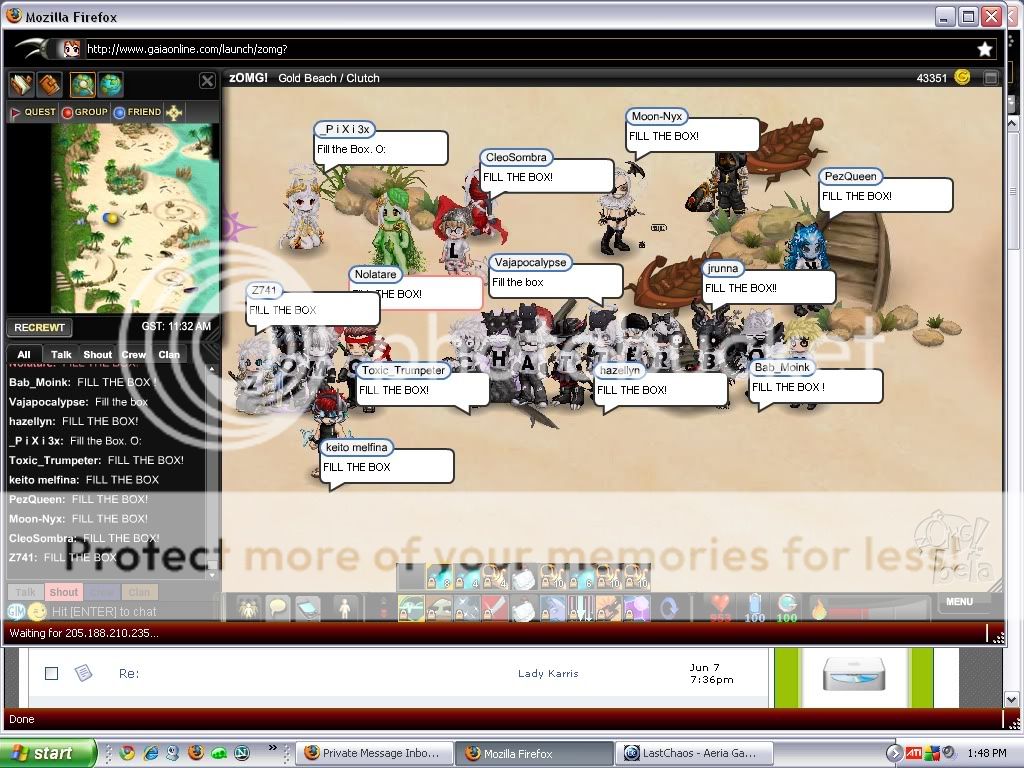Open the game MENU button
Viewport: 1024px width, 768px height.
tap(959, 602)
